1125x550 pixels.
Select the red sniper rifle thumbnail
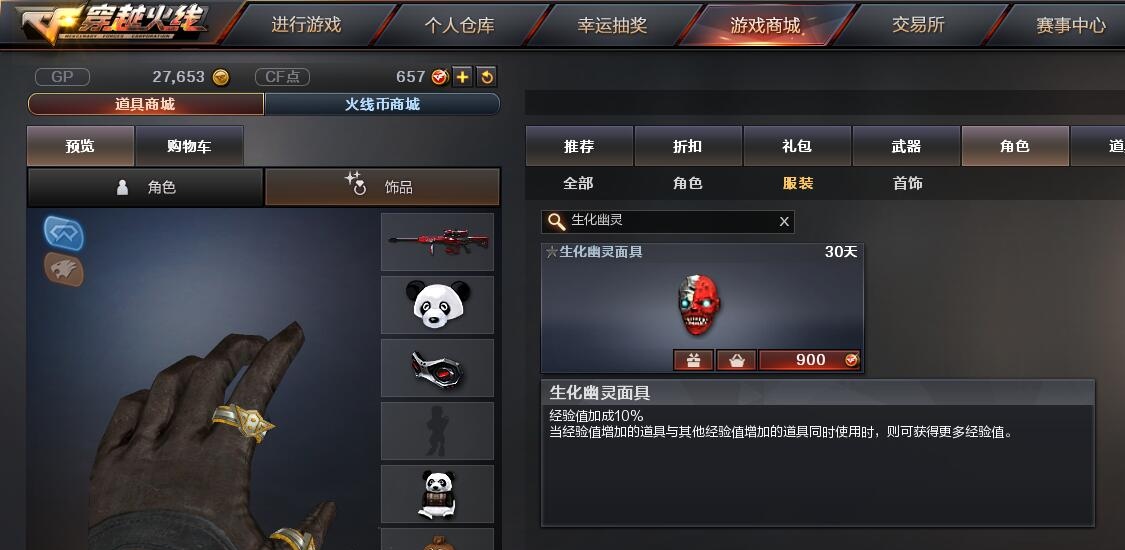pos(438,242)
